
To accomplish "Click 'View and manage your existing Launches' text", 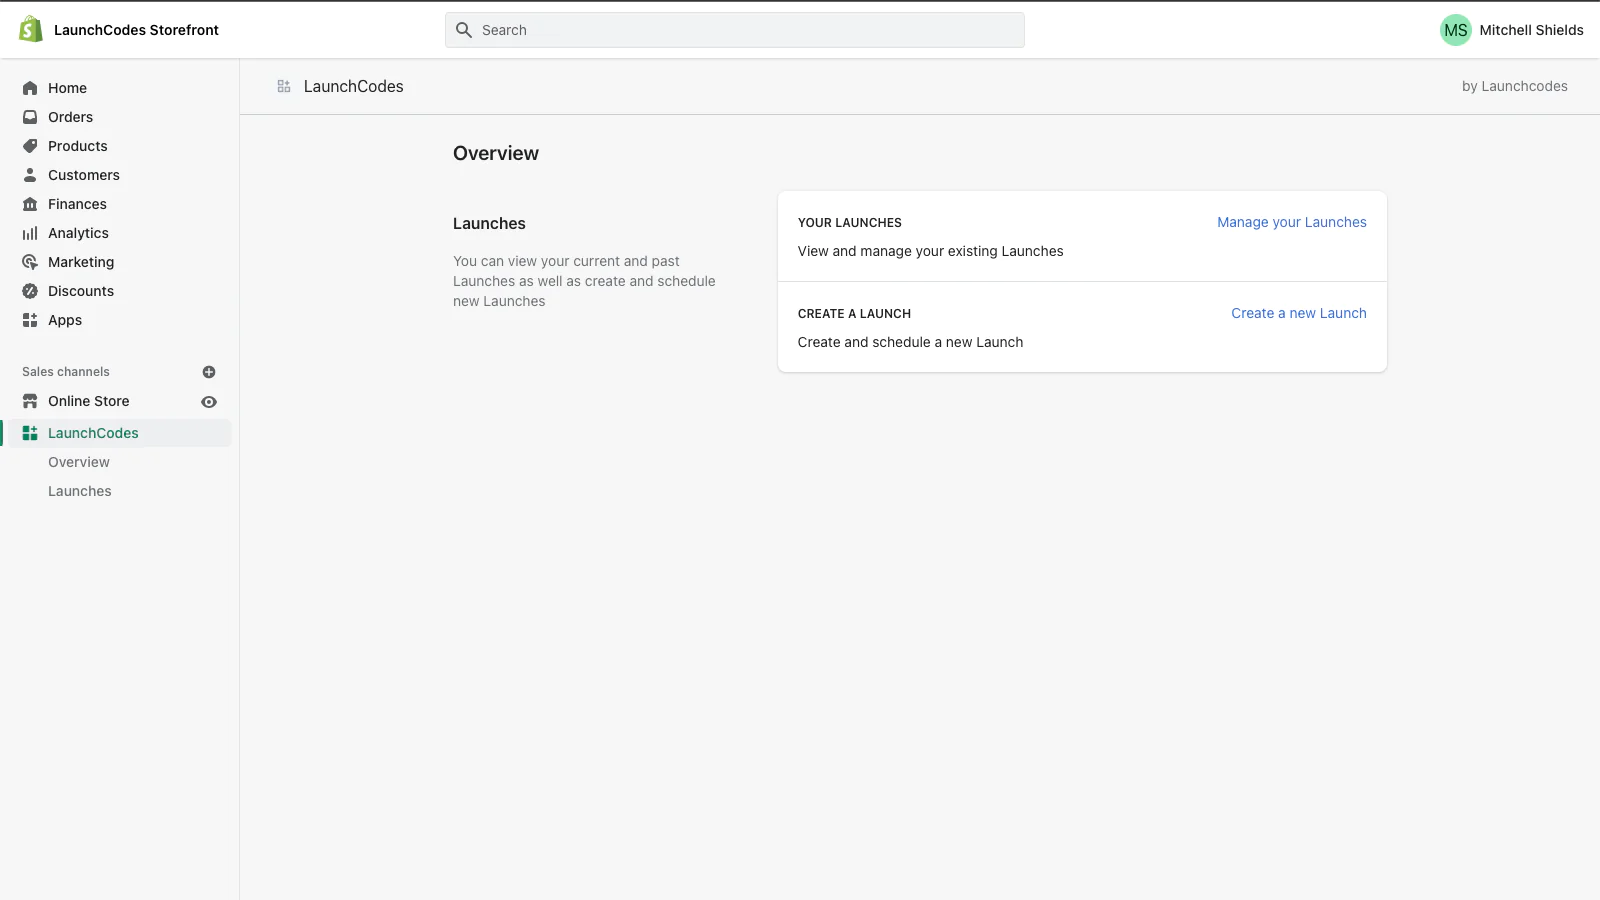I will point(930,251).
